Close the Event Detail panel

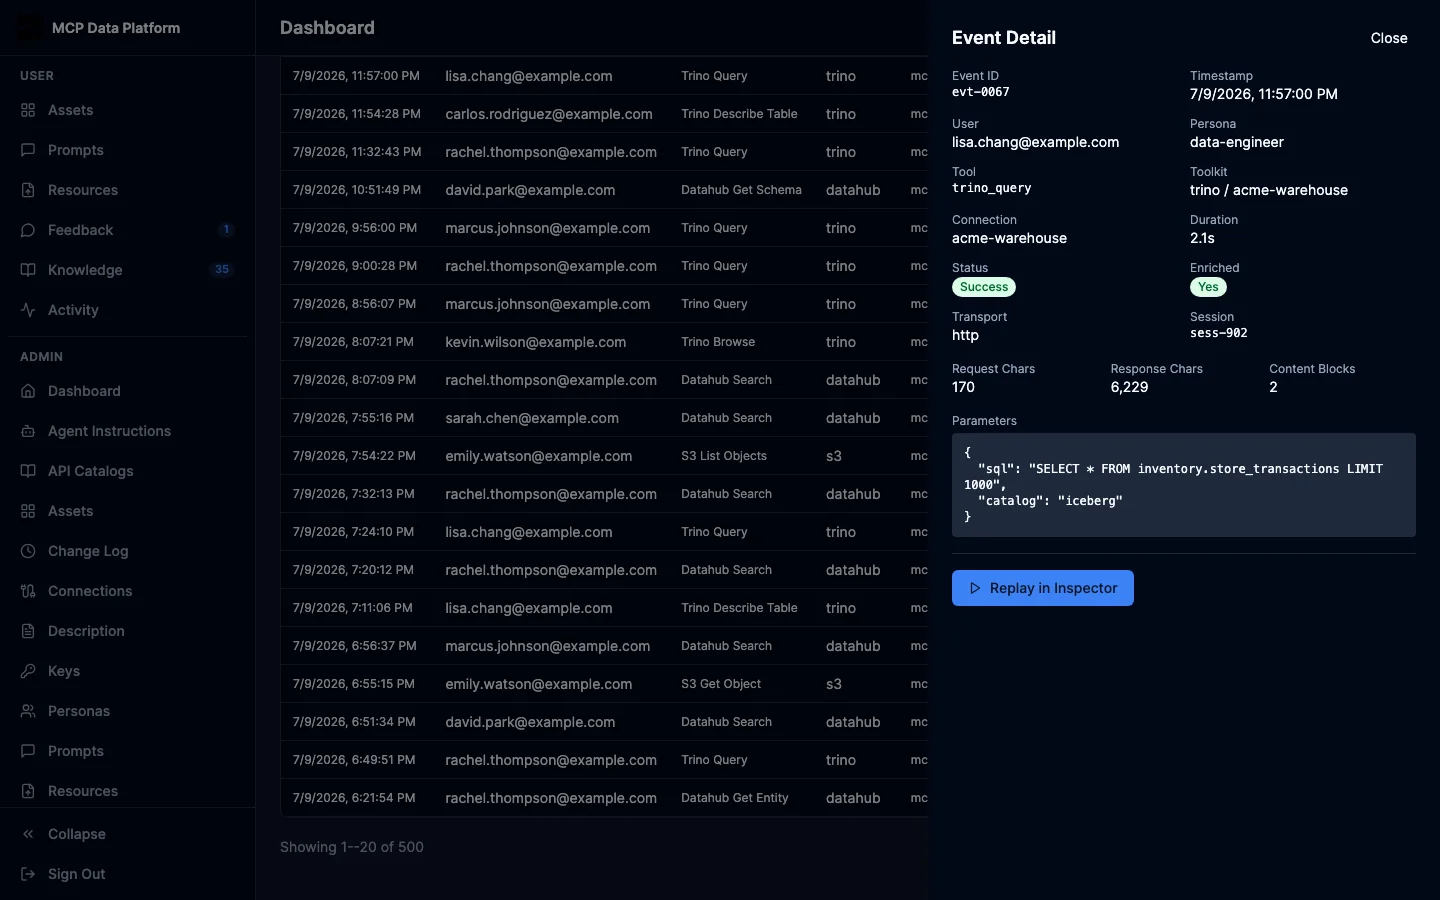tap(1388, 38)
